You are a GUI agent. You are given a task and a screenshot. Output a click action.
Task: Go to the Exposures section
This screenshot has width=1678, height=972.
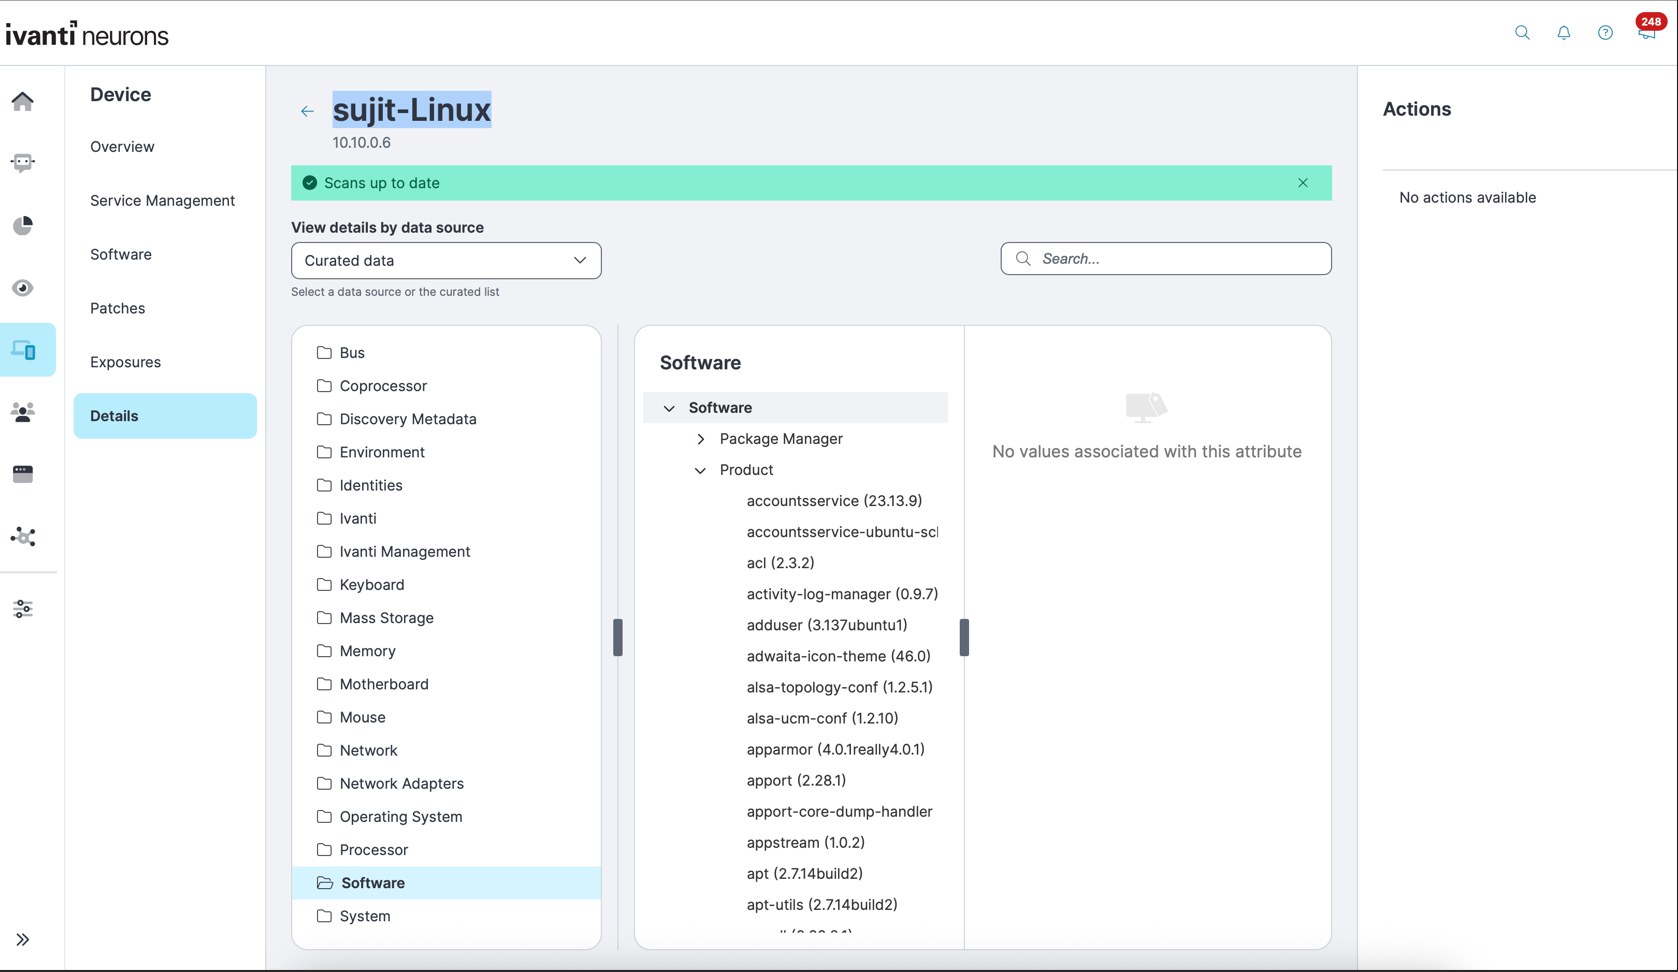click(125, 362)
